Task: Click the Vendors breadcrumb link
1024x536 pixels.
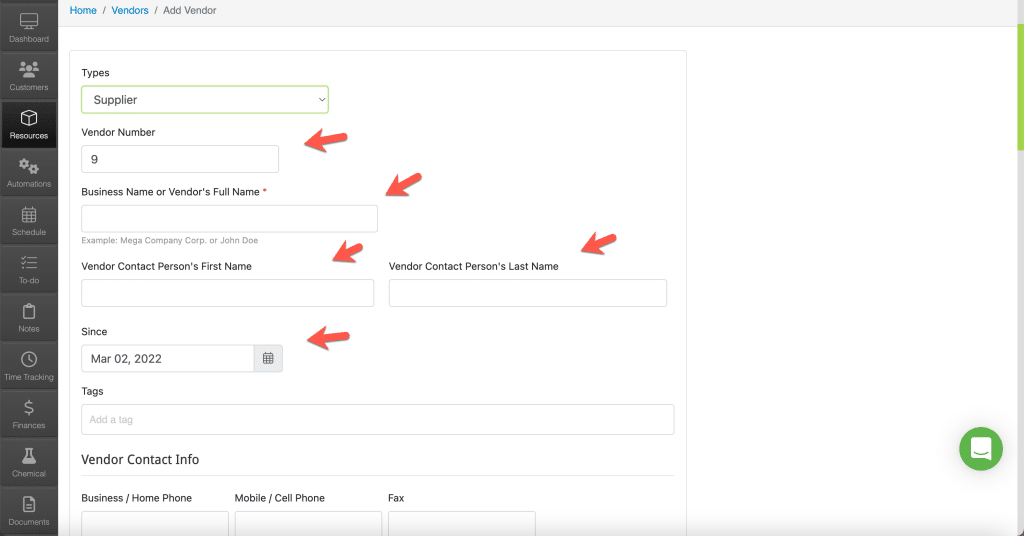Action: (x=130, y=10)
